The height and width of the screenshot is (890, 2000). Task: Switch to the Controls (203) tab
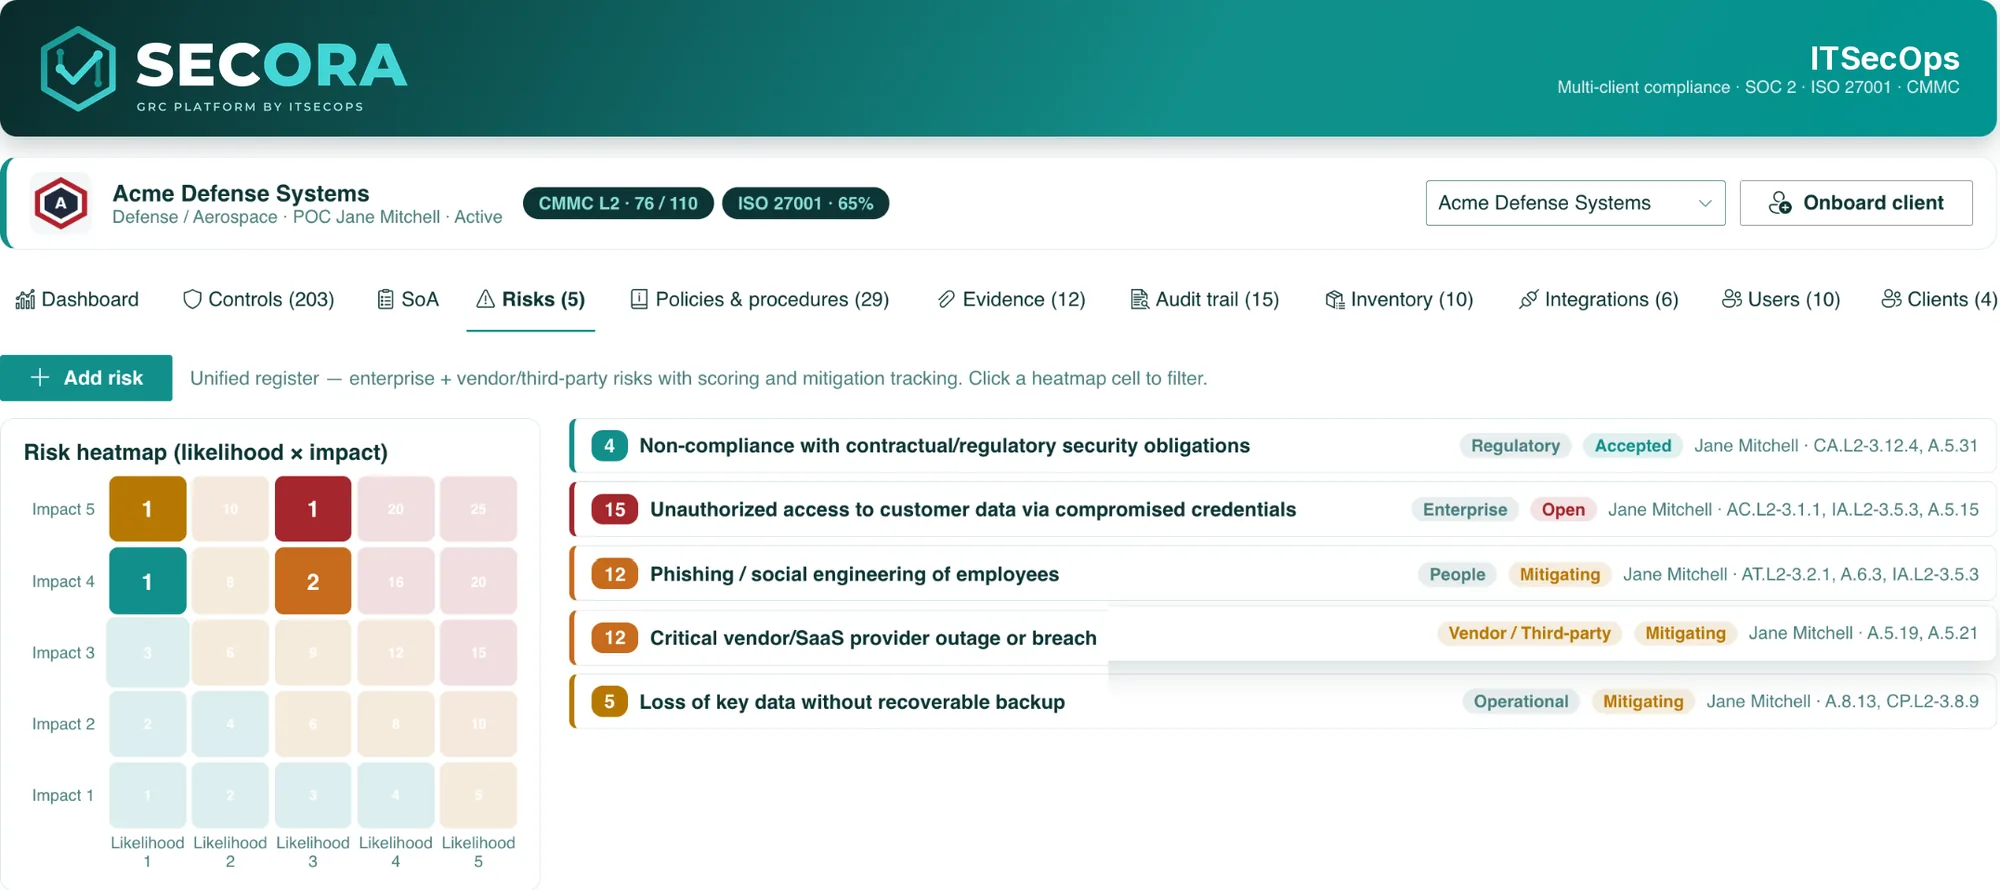[x=258, y=299]
